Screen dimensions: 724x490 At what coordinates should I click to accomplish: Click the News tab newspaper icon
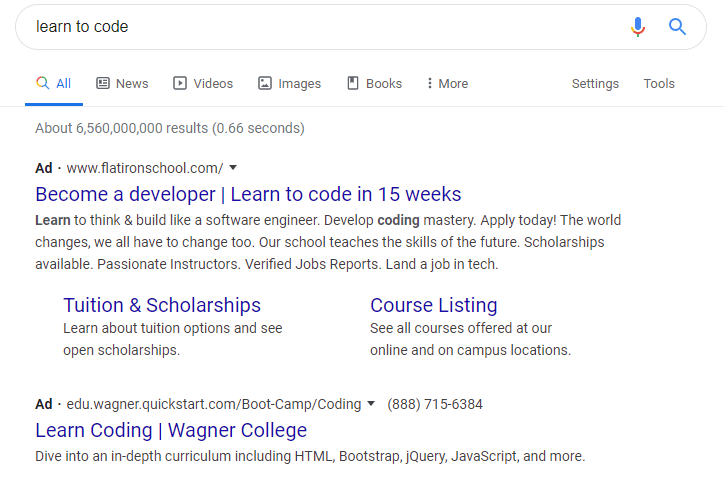(x=103, y=83)
